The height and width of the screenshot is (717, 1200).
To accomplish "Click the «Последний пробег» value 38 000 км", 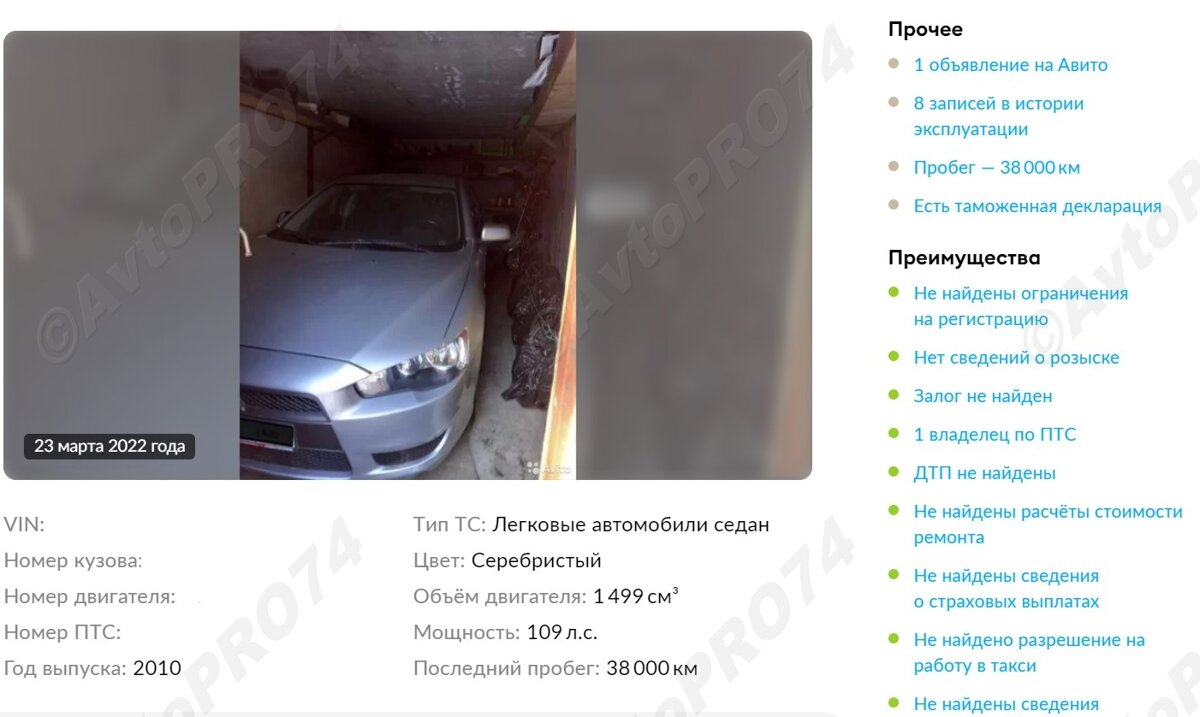I will coord(652,669).
